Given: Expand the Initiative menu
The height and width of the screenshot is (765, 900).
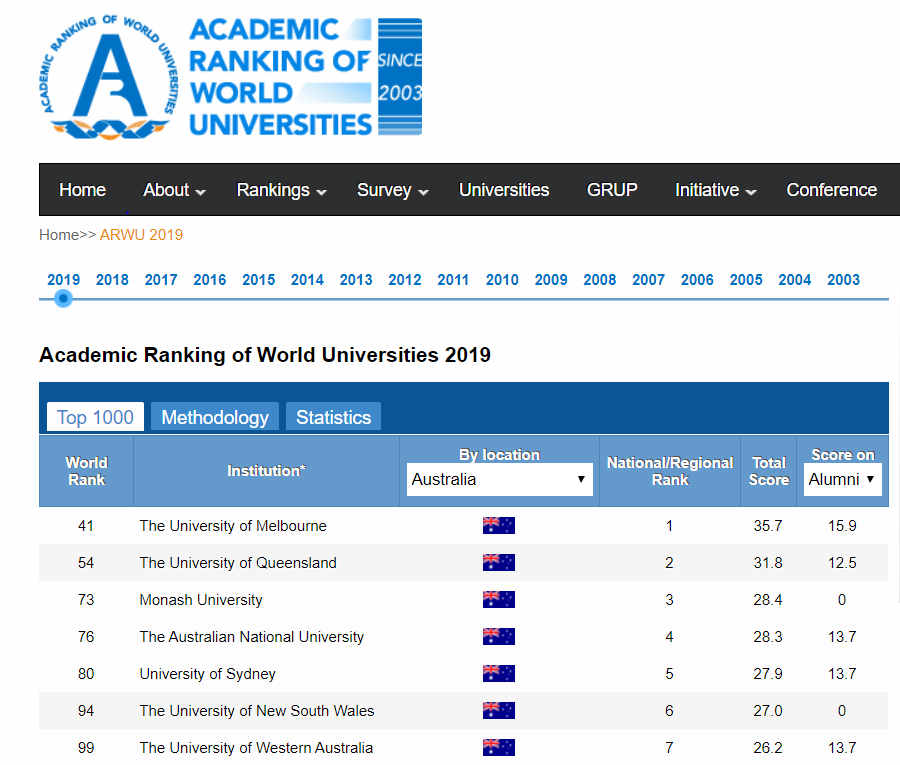Looking at the screenshot, I should tap(716, 190).
